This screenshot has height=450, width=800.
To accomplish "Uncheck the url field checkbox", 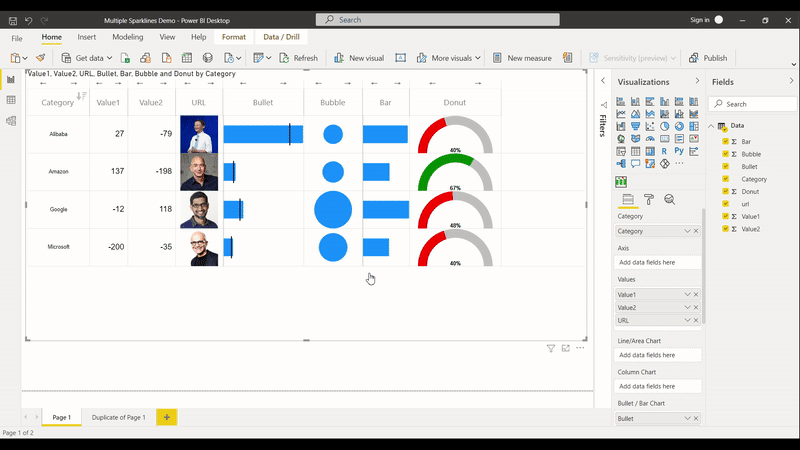I will click(726, 204).
